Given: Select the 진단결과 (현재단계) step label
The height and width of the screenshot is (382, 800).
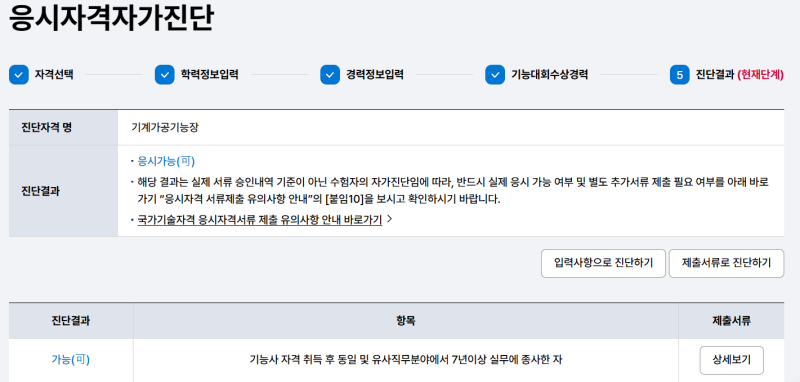Looking at the screenshot, I should point(740,75).
